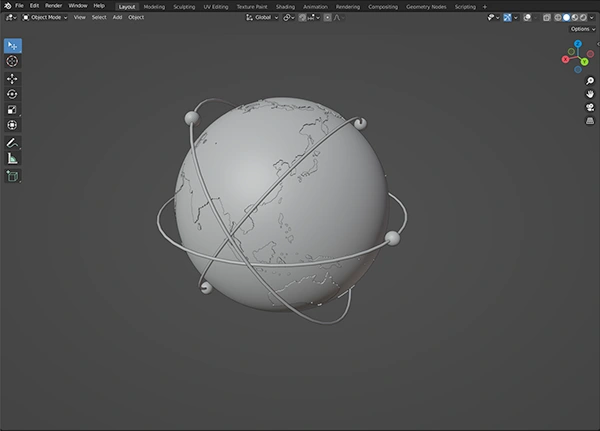
Task: Expand the Options dropdown
Action: tap(583, 29)
